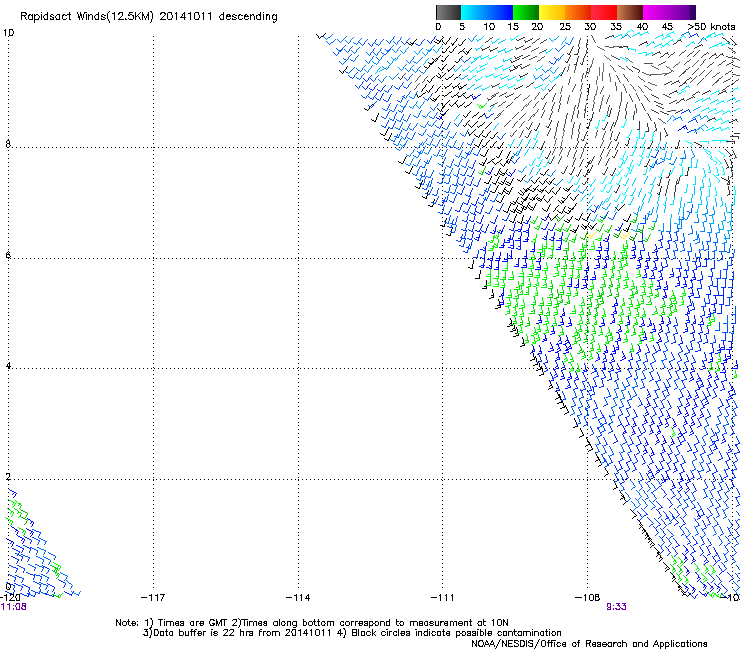
Task: Click the longitude '-108' axis label
Action: 588,598
